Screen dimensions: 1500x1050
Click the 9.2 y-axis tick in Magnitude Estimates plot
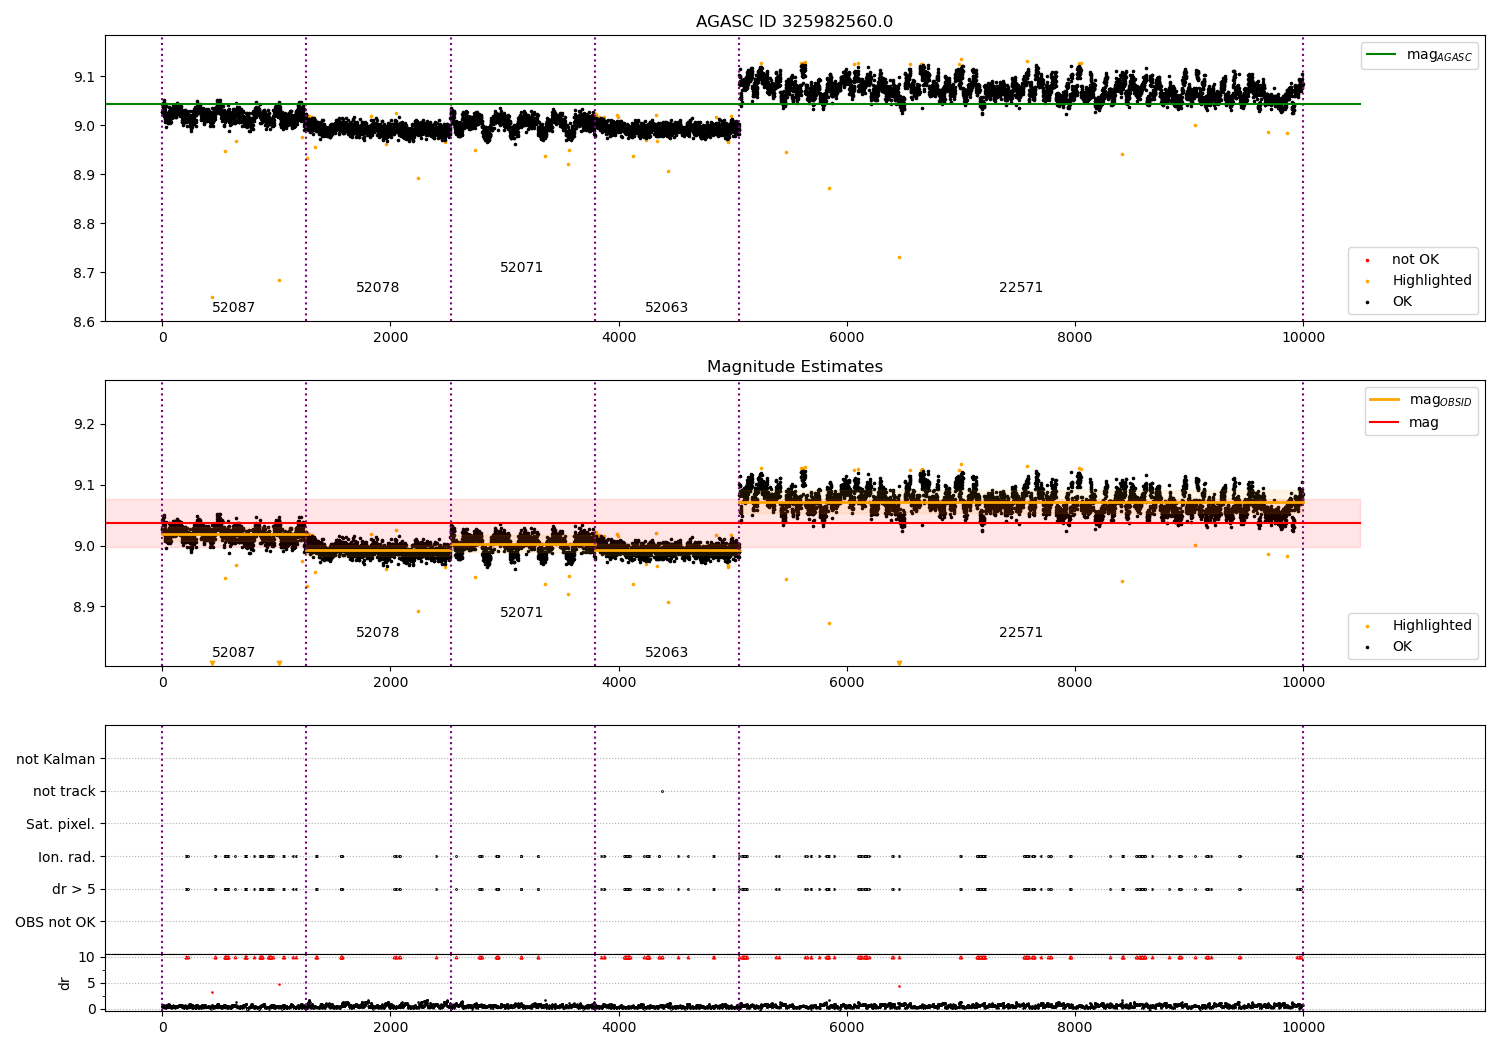[x=84, y=425]
